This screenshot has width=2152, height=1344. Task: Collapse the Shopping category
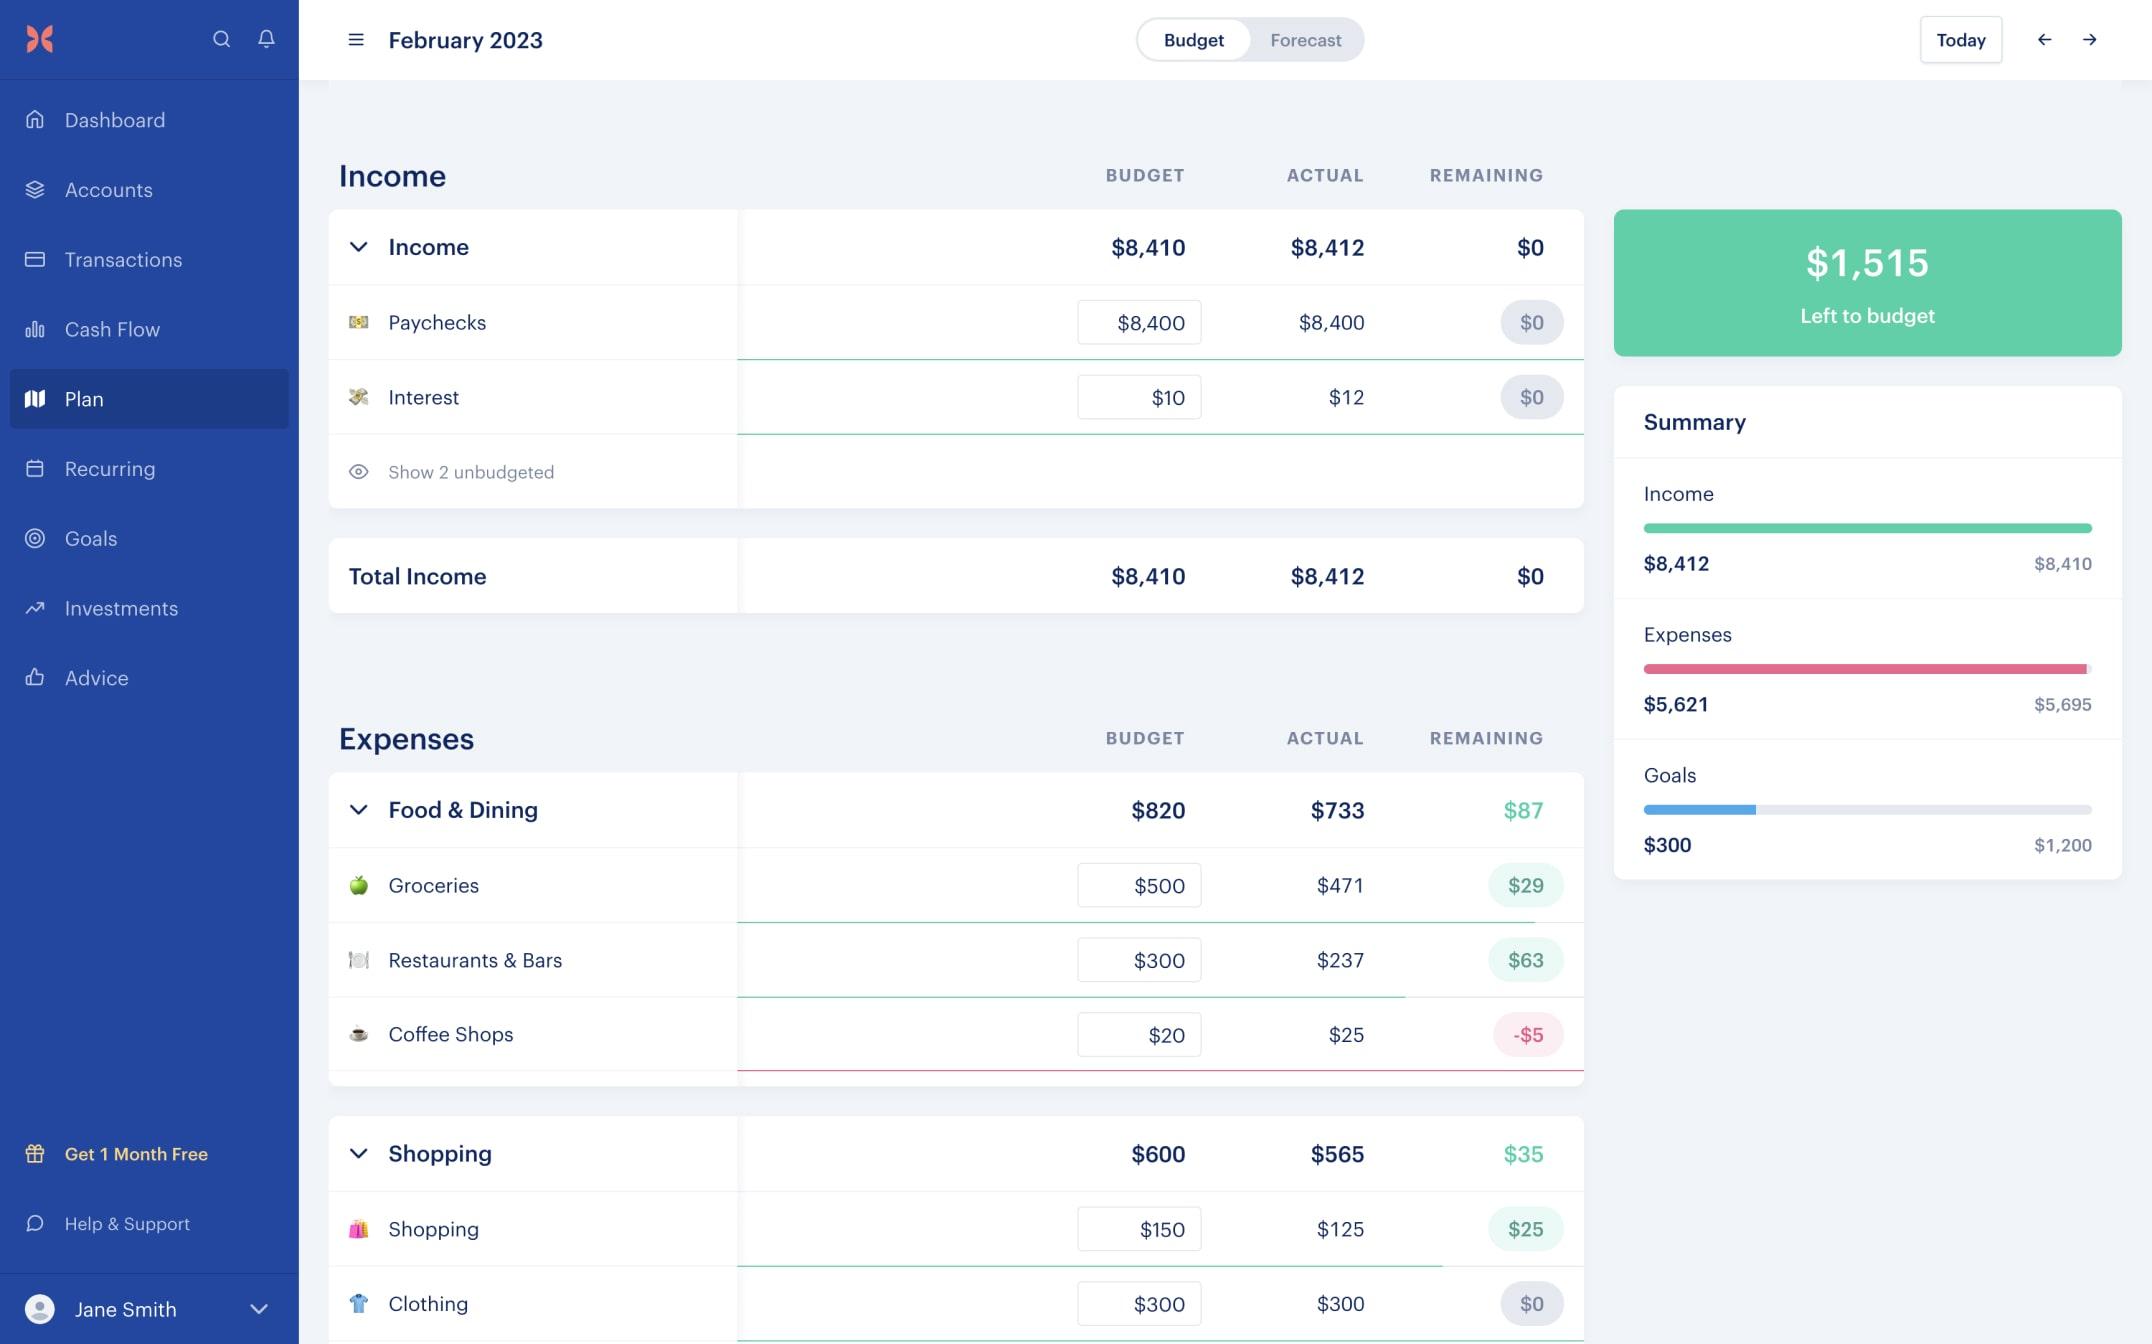coord(358,1154)
